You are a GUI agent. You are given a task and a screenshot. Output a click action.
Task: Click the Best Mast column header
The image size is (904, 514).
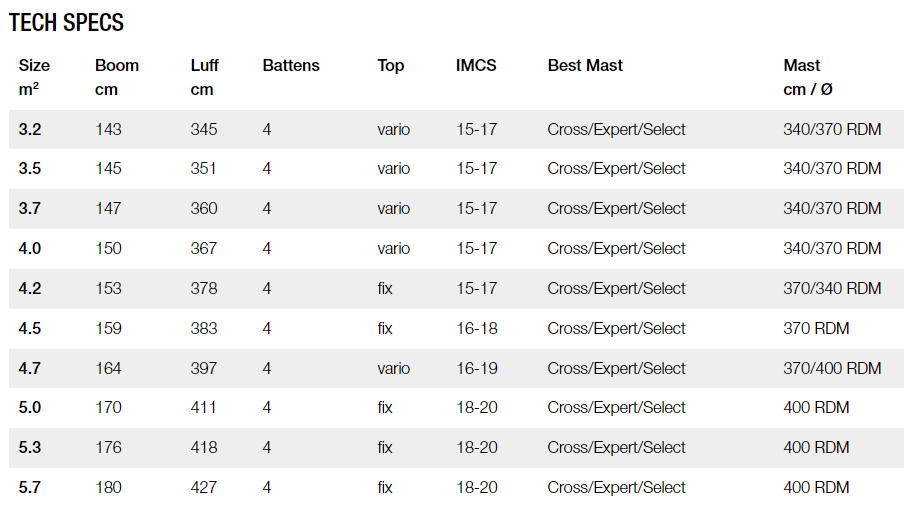tap(585, 66)
